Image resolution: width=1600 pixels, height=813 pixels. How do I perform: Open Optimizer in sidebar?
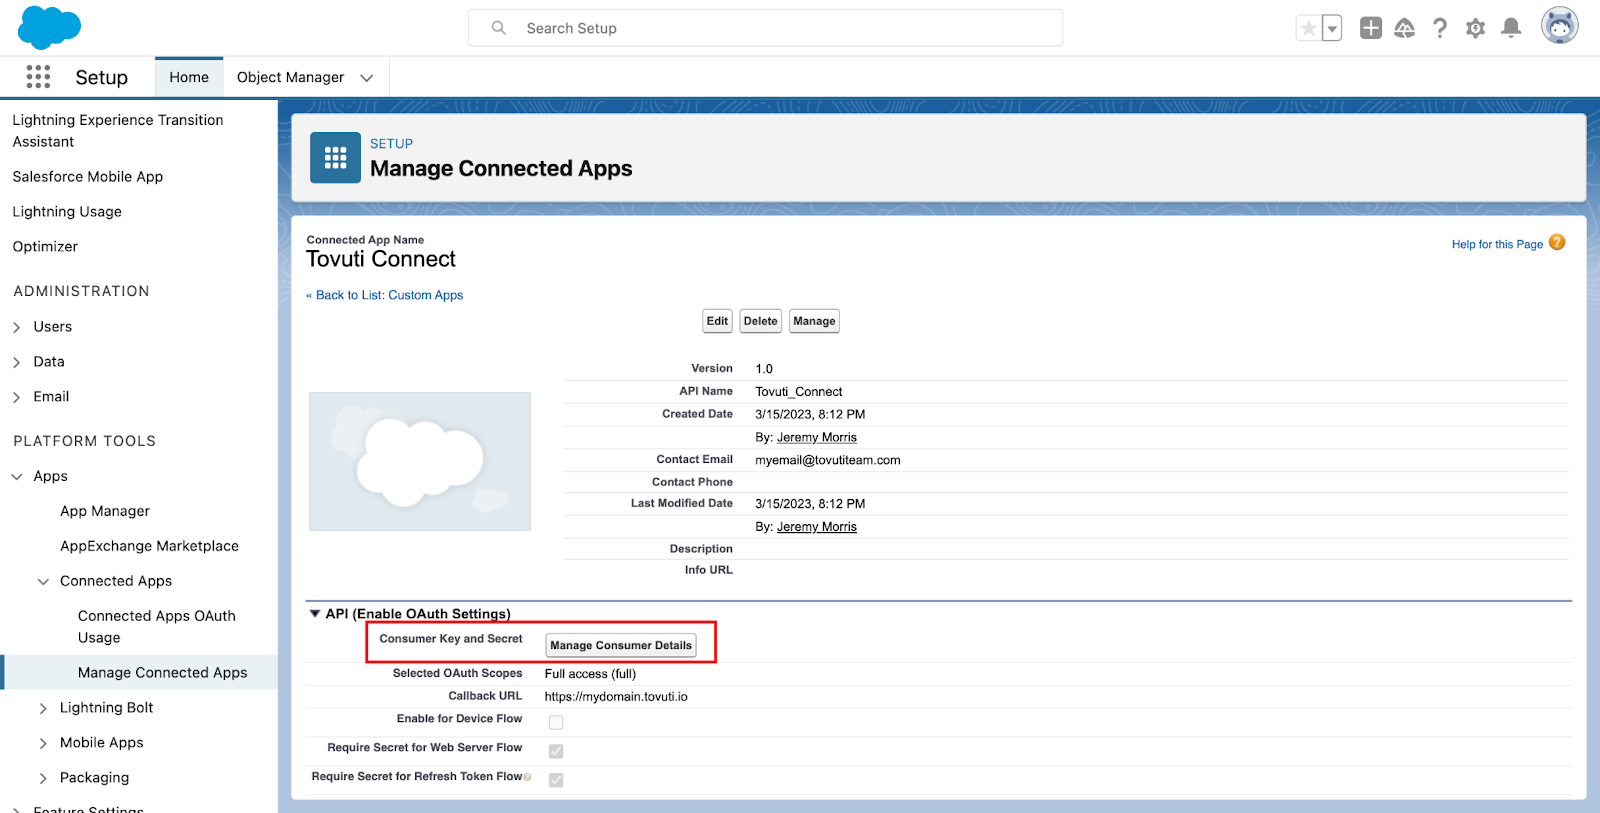coord(45,247)
